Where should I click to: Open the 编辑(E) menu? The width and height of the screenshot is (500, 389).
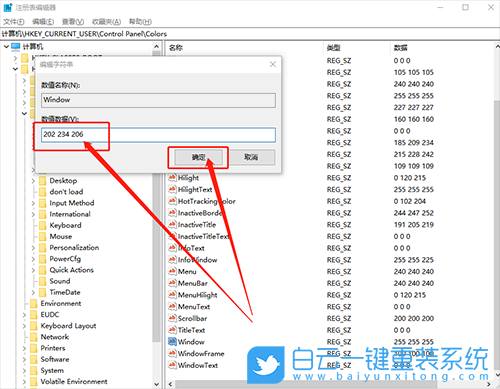43,22
